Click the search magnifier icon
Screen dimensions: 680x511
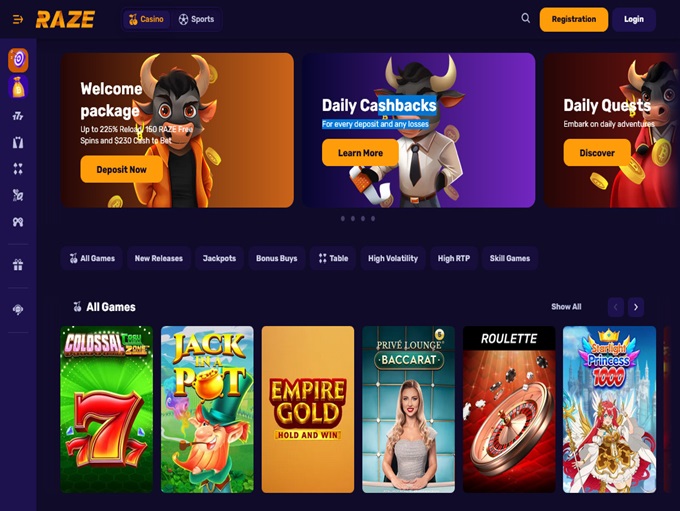525,18
